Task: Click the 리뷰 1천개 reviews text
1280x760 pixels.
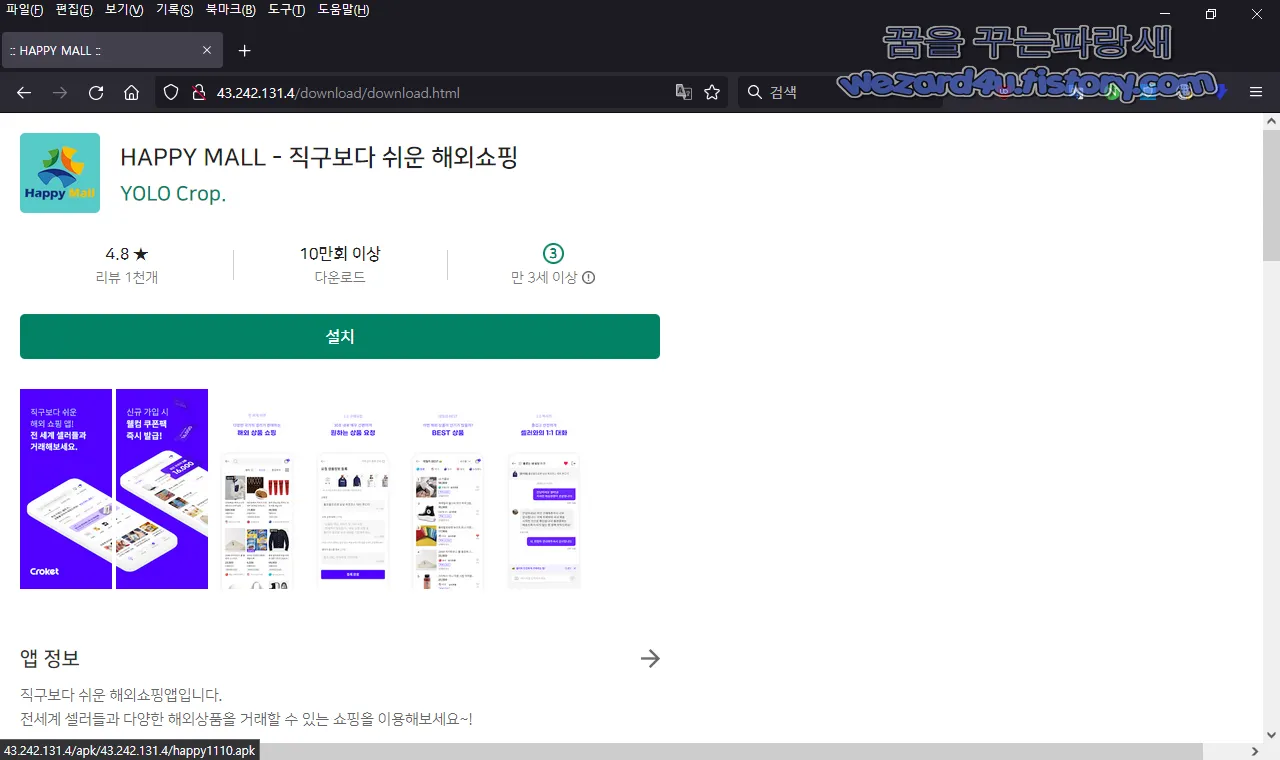Action: pos(126,278)
